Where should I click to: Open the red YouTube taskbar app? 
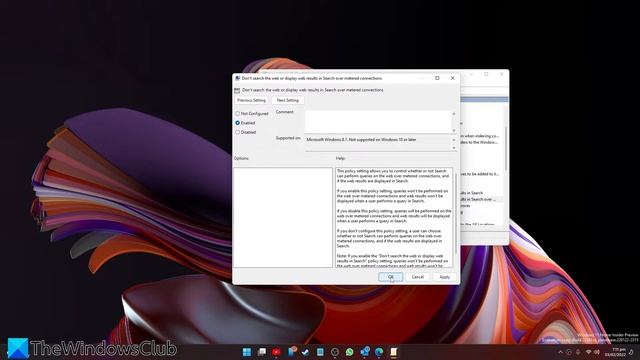point(276,352)
